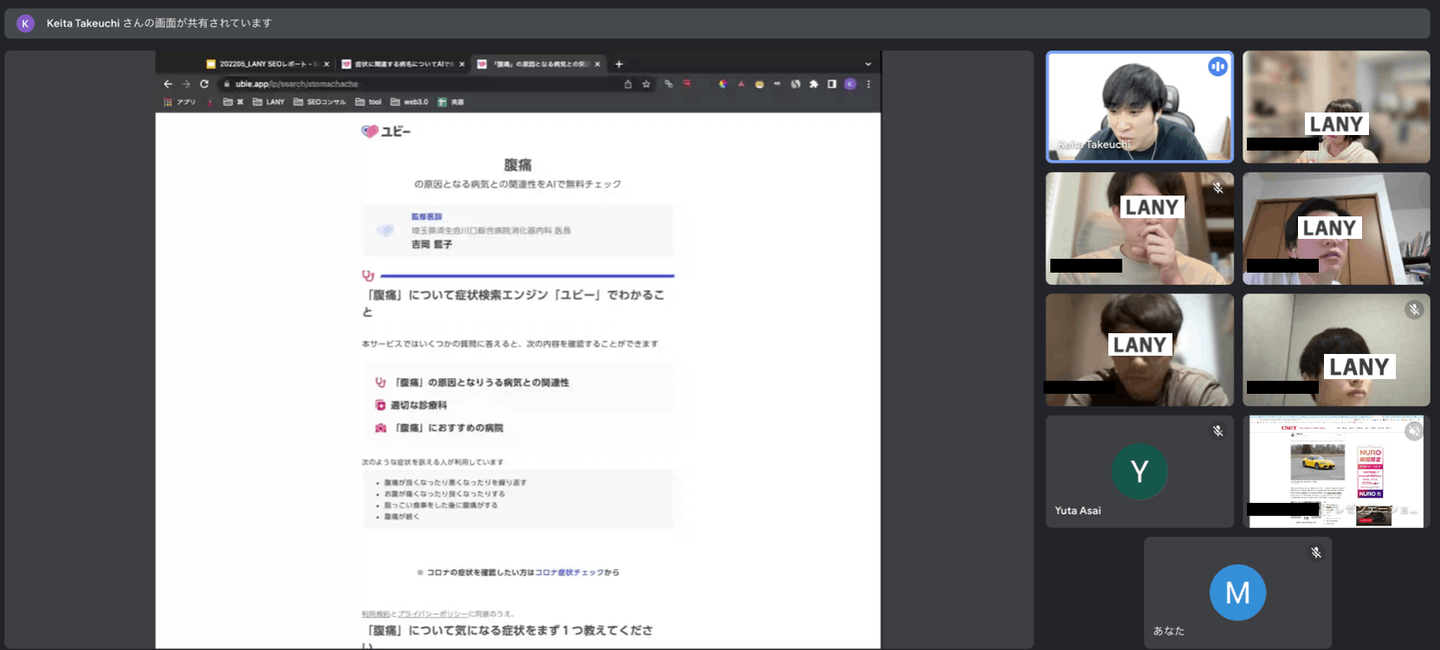Toggle the browser side panel icon
The image size is (1440, 650).
point(831,84)
